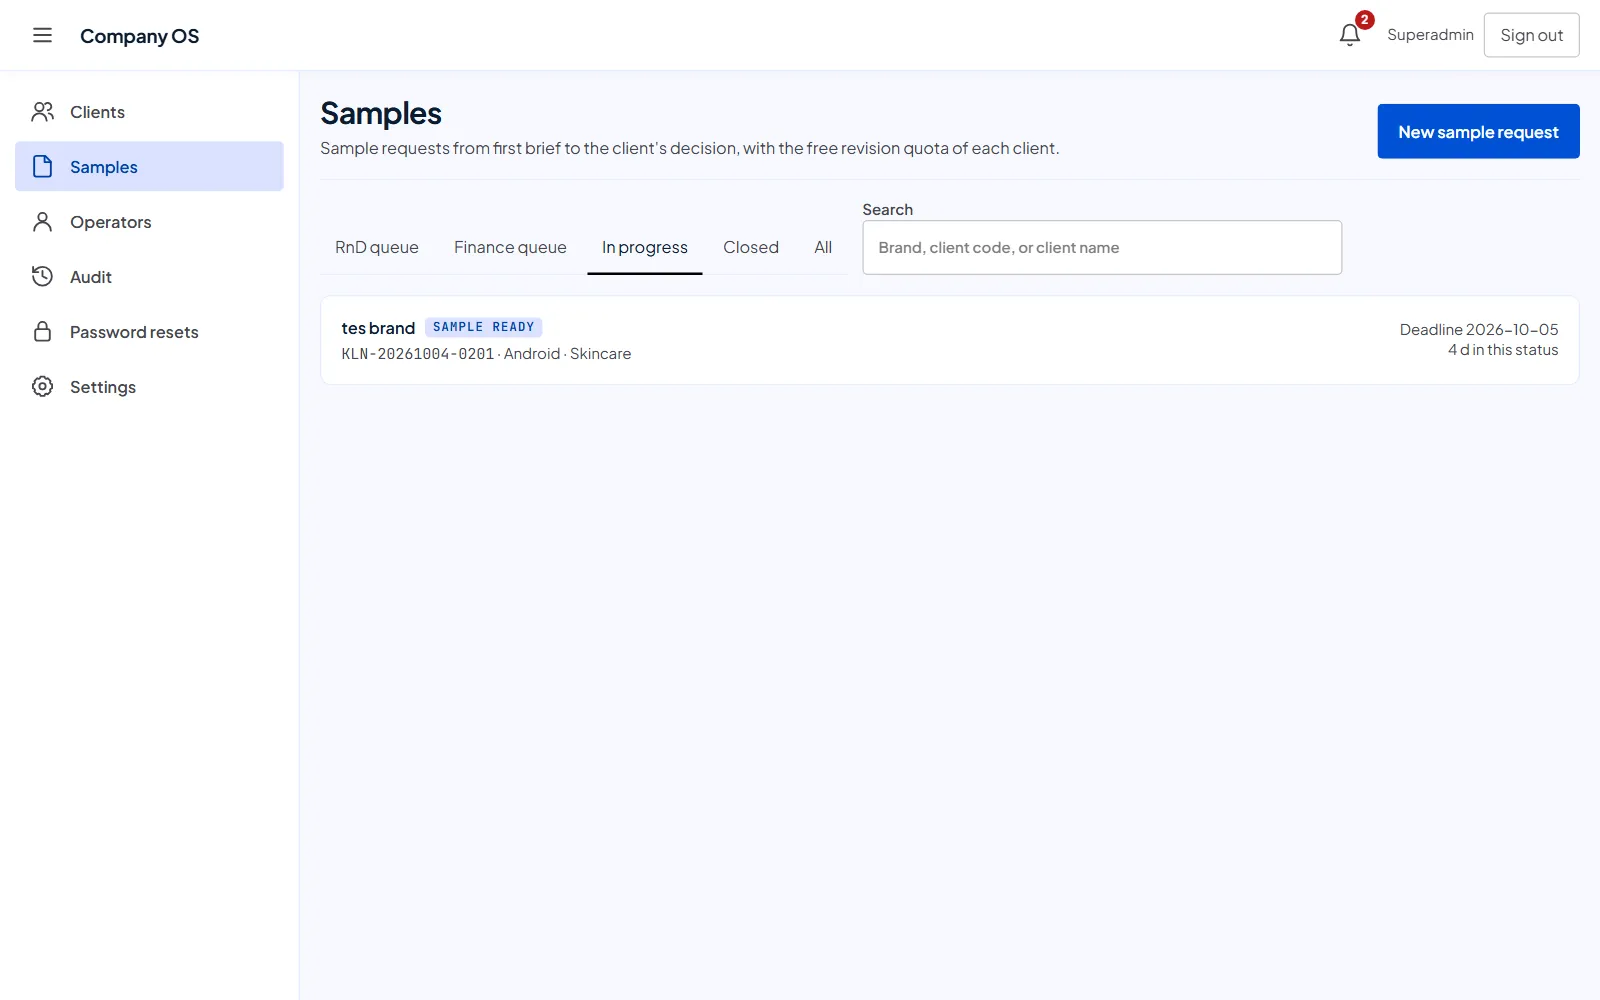Viewport: 1600px width, 1000px height.
Task: Open the Closed tab
Action: point(751,247)
